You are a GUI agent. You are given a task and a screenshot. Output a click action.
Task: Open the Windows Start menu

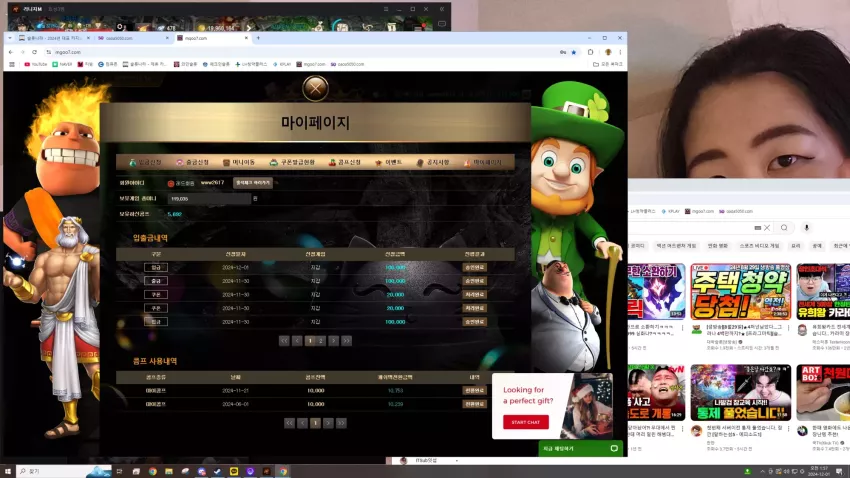pos(8,471)
